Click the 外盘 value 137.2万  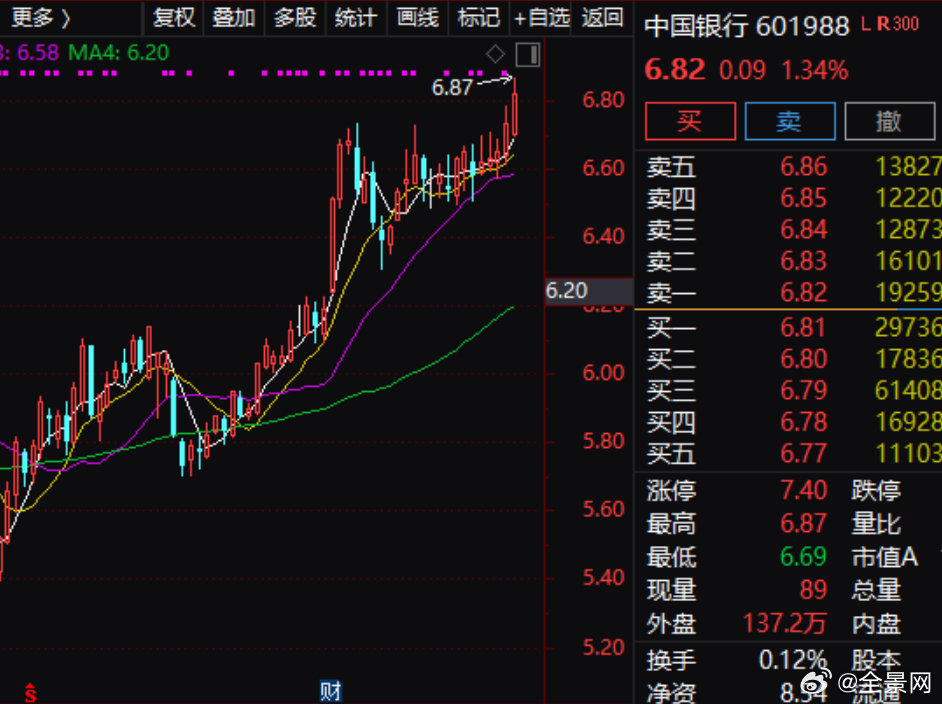785,624
